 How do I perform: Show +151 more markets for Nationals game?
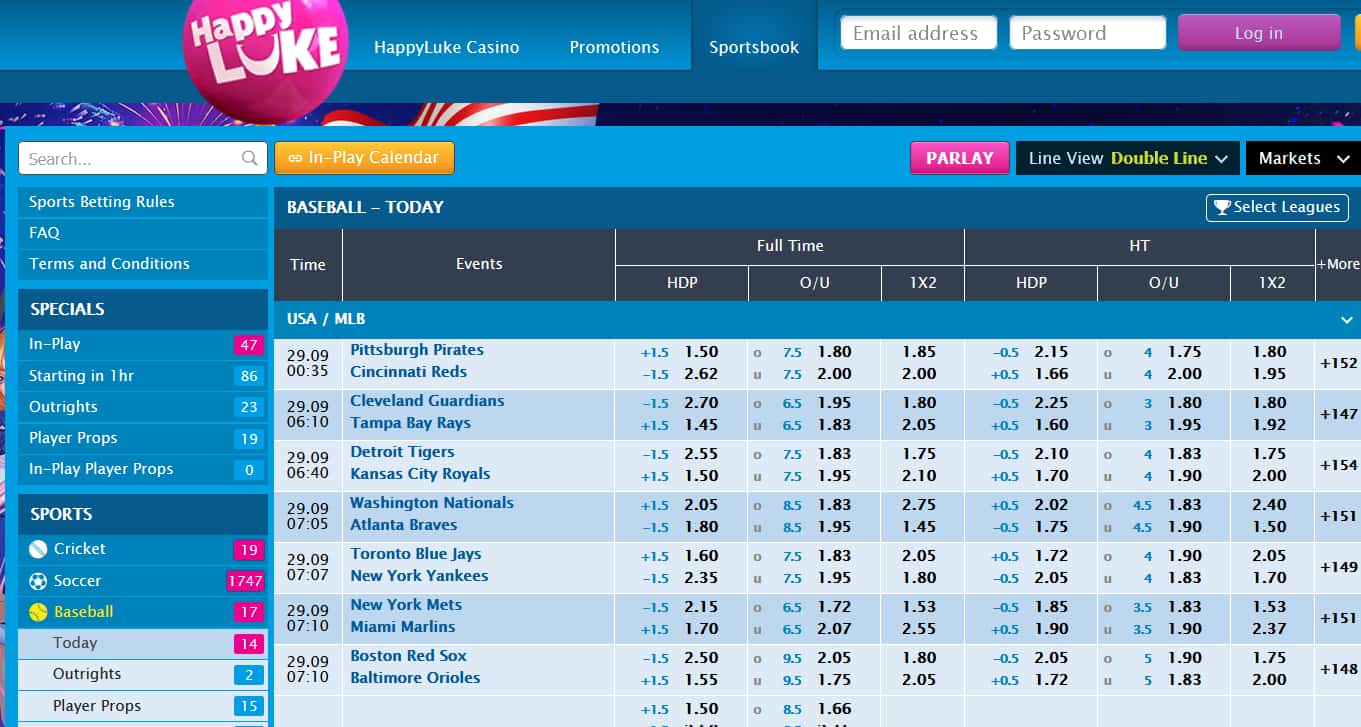1338,516
